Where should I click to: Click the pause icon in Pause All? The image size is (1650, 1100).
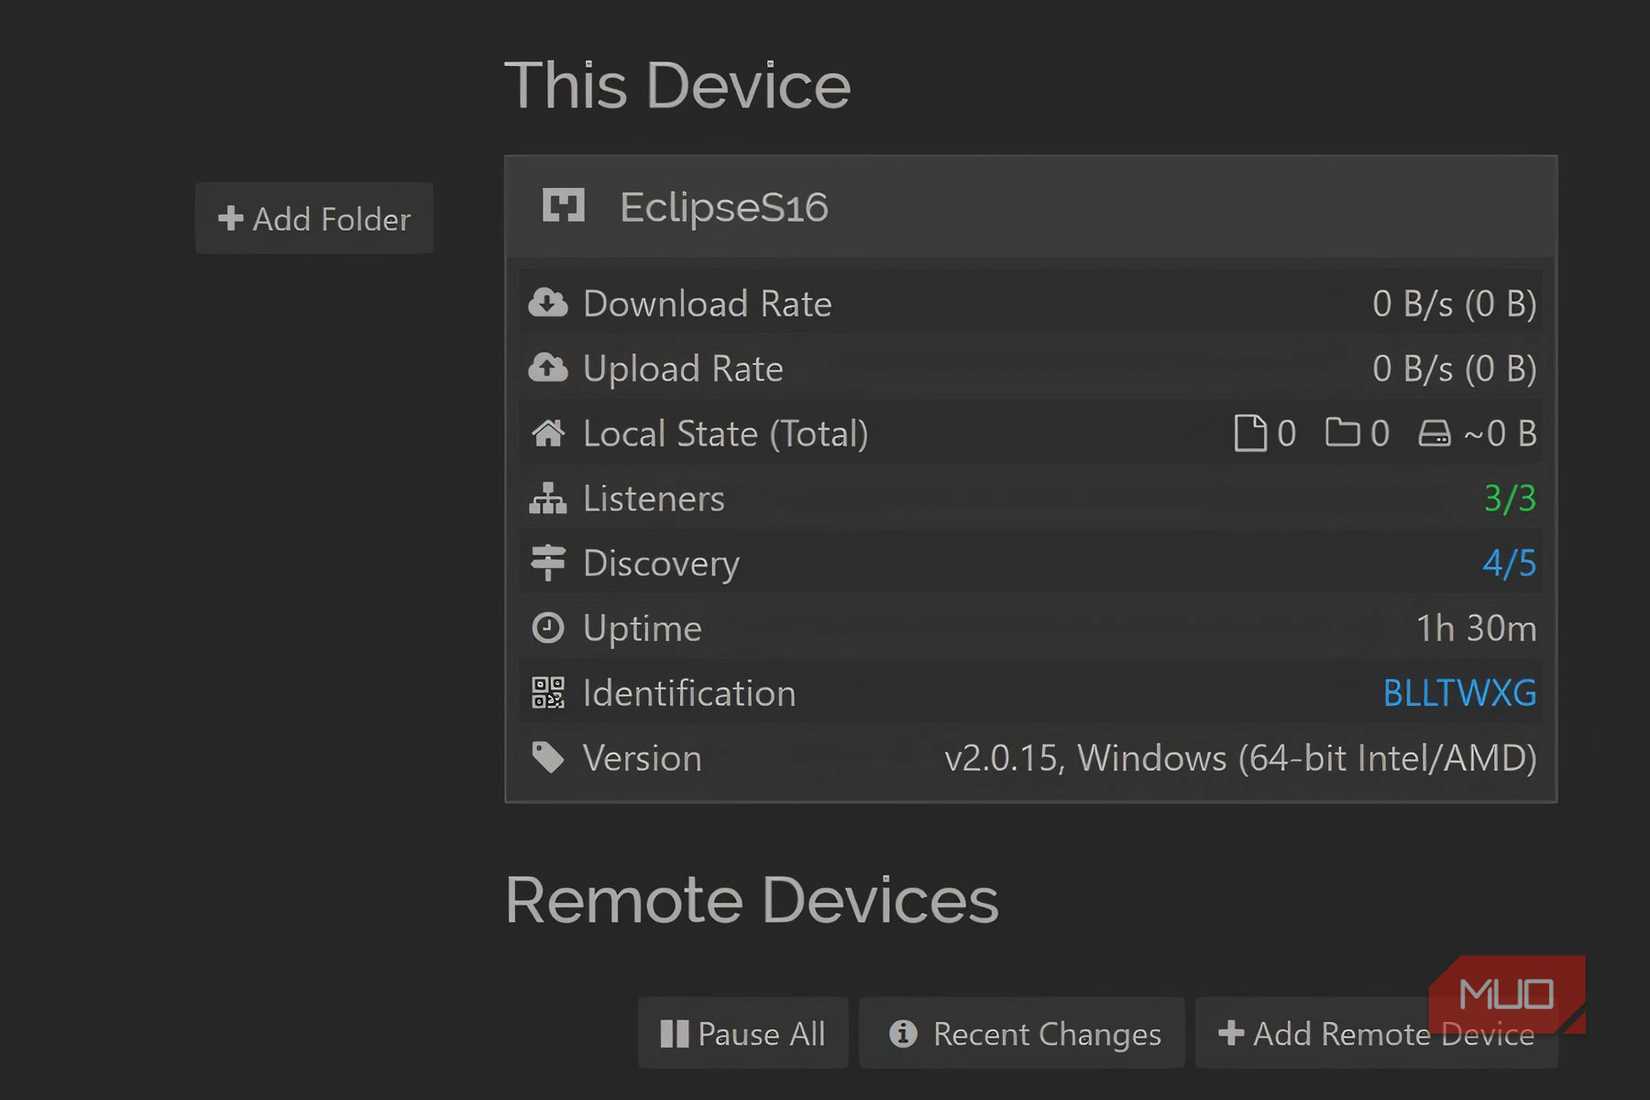673,1033
